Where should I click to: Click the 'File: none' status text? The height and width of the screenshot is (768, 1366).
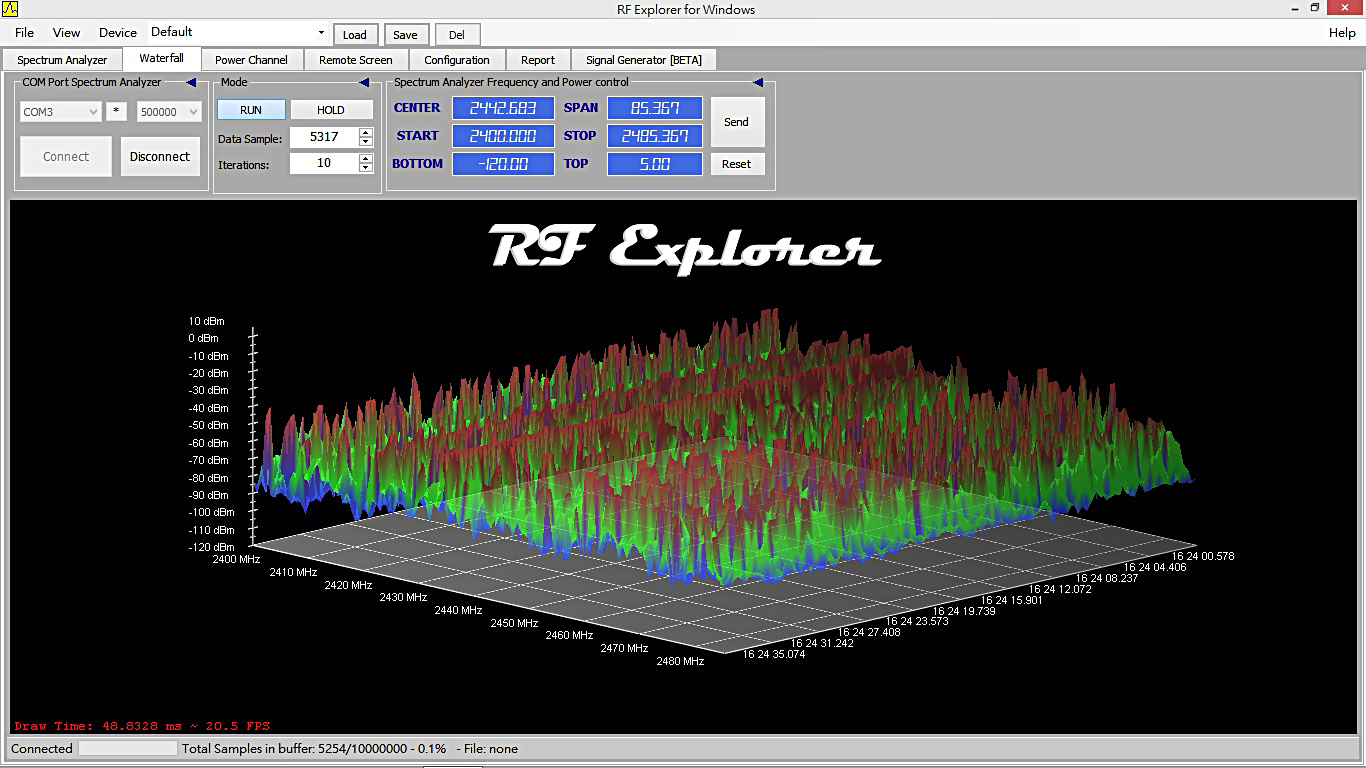487,748
